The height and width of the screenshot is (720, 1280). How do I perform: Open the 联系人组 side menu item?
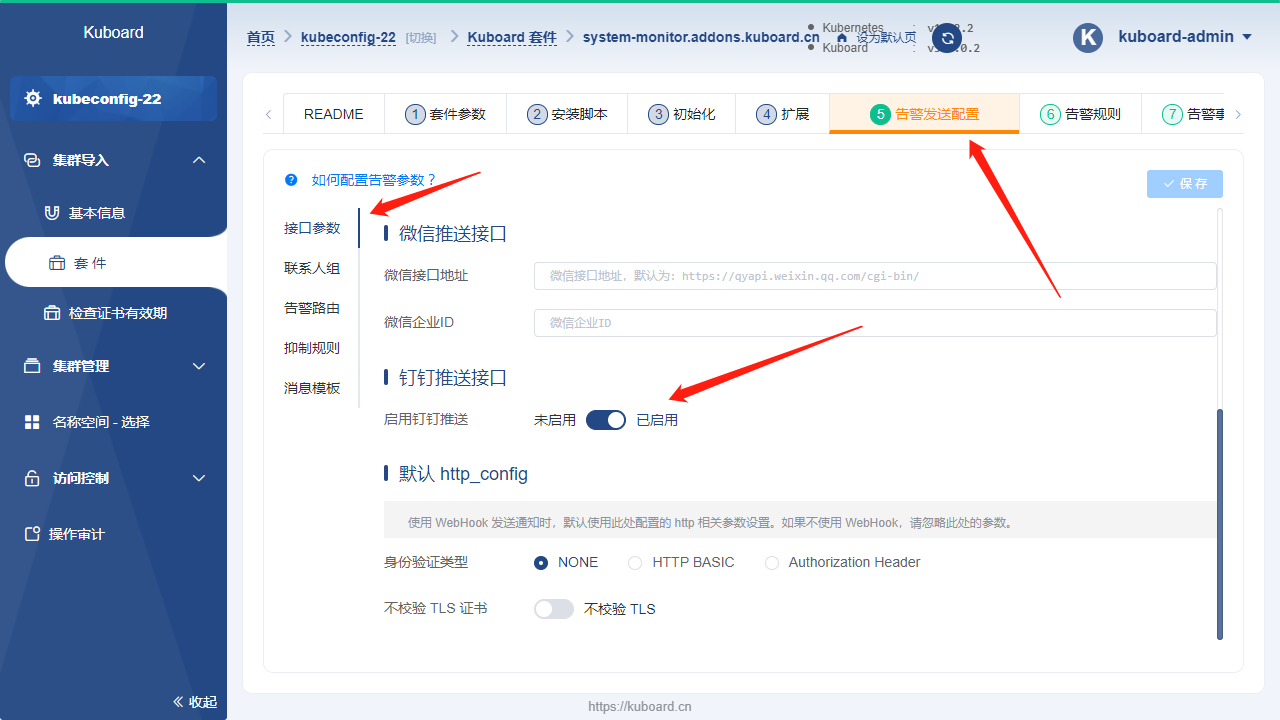pos(312,268)
